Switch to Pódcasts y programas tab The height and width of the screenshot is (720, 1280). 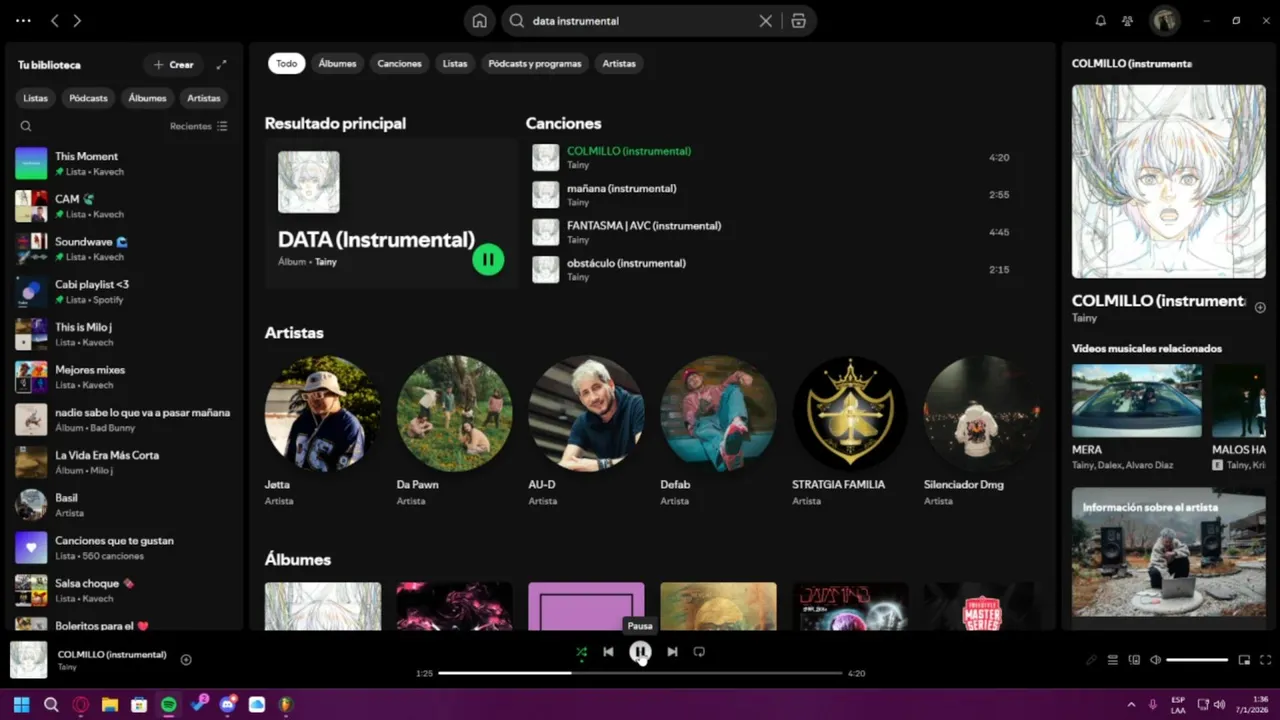535,63
